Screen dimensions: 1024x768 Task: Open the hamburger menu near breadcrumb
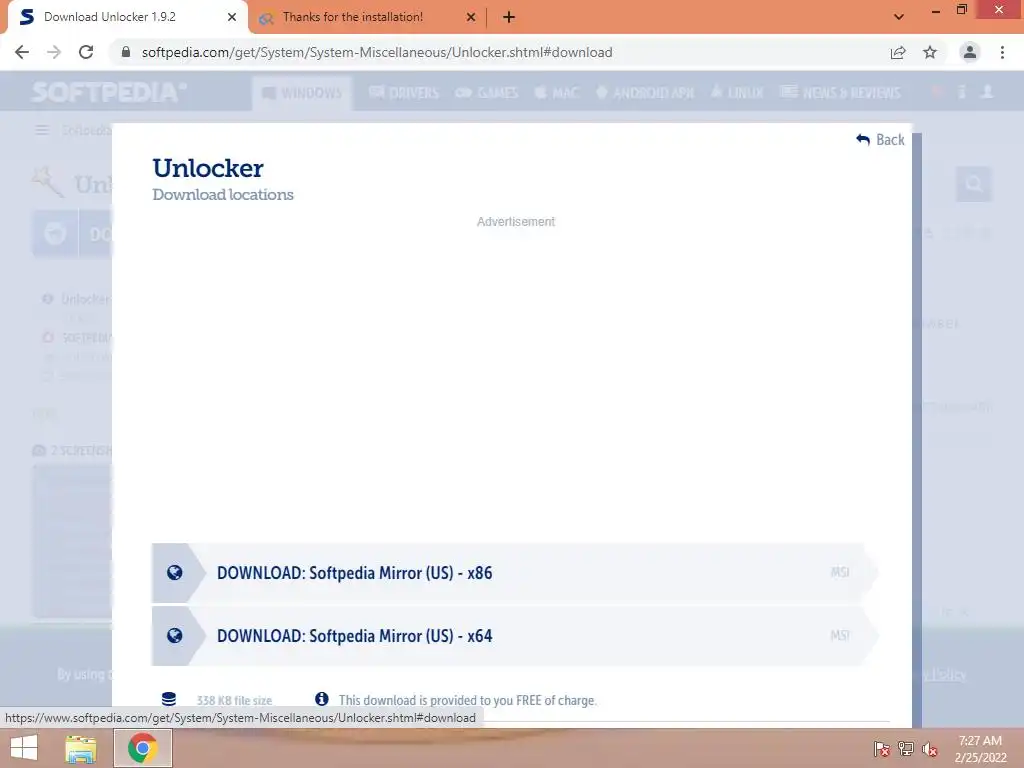pos(42,130)
